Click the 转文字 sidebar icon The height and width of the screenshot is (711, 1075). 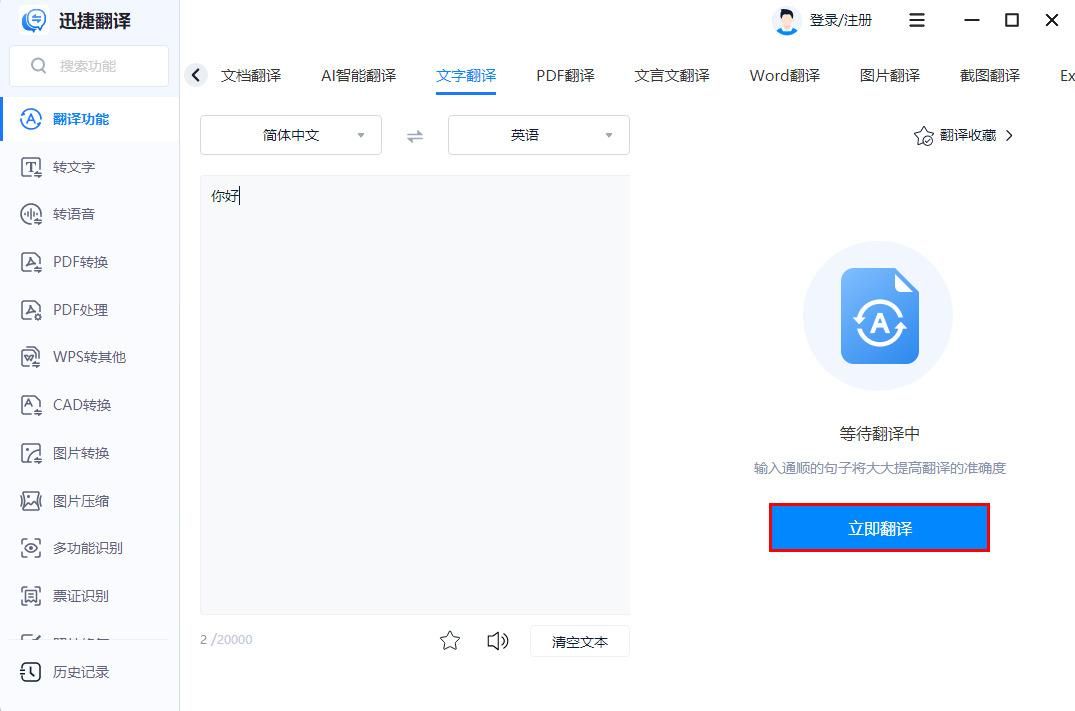click(x=31, y=167)
